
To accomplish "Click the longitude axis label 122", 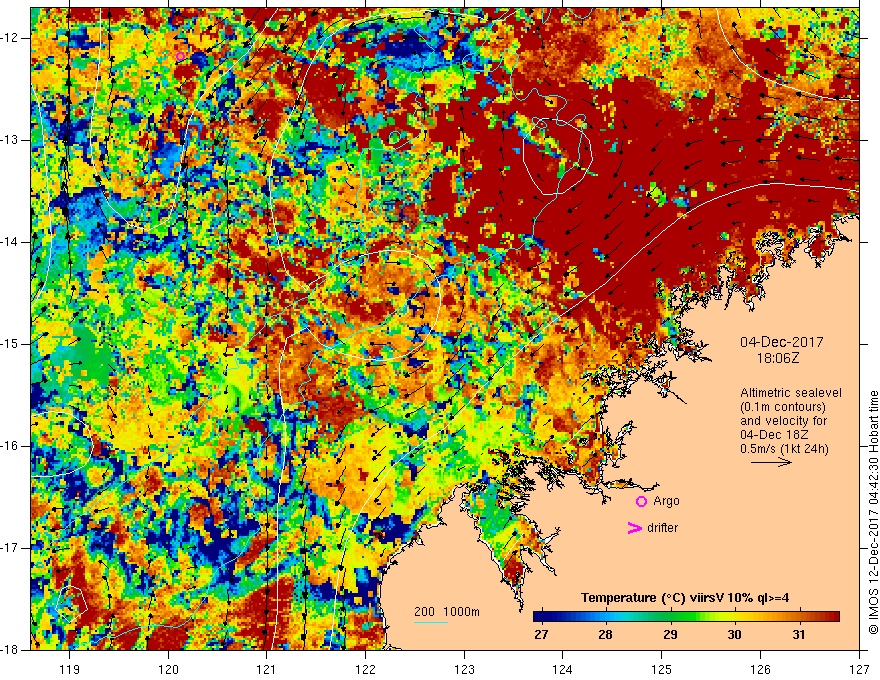I will click(x=366, y=669).
